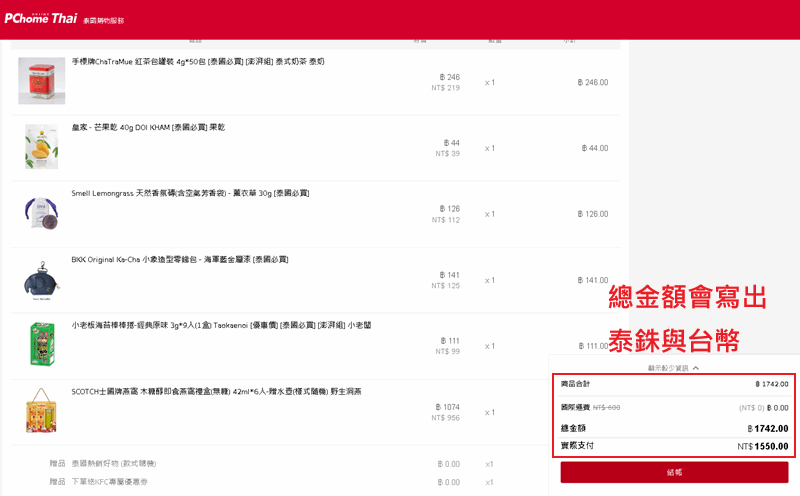800x496 pixels.
Task: Collapse the summary with 顯示較少資訊
Action: (x=673, y=368)
